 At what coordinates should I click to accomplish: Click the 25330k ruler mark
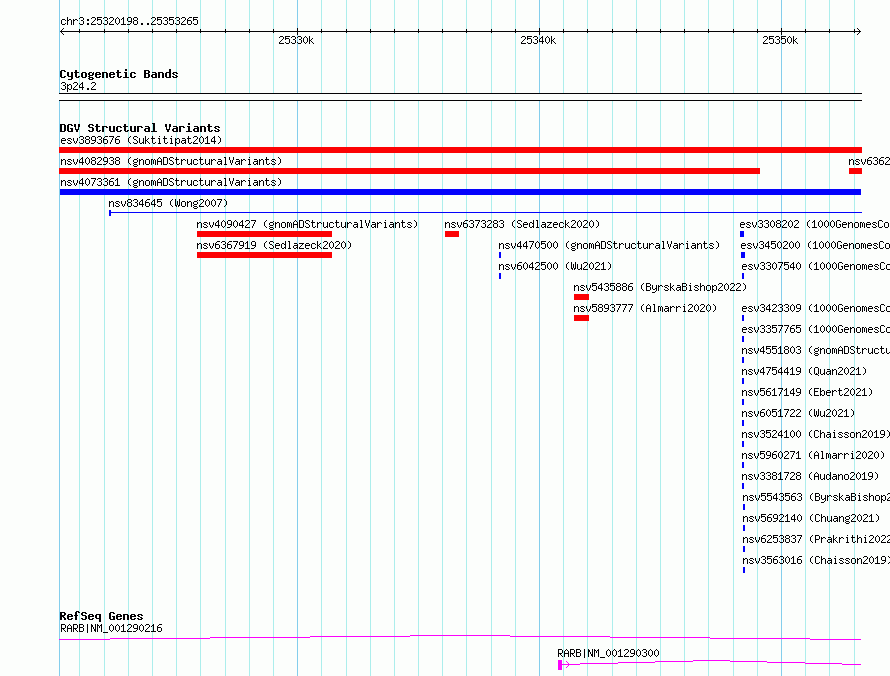click(296, 40)
